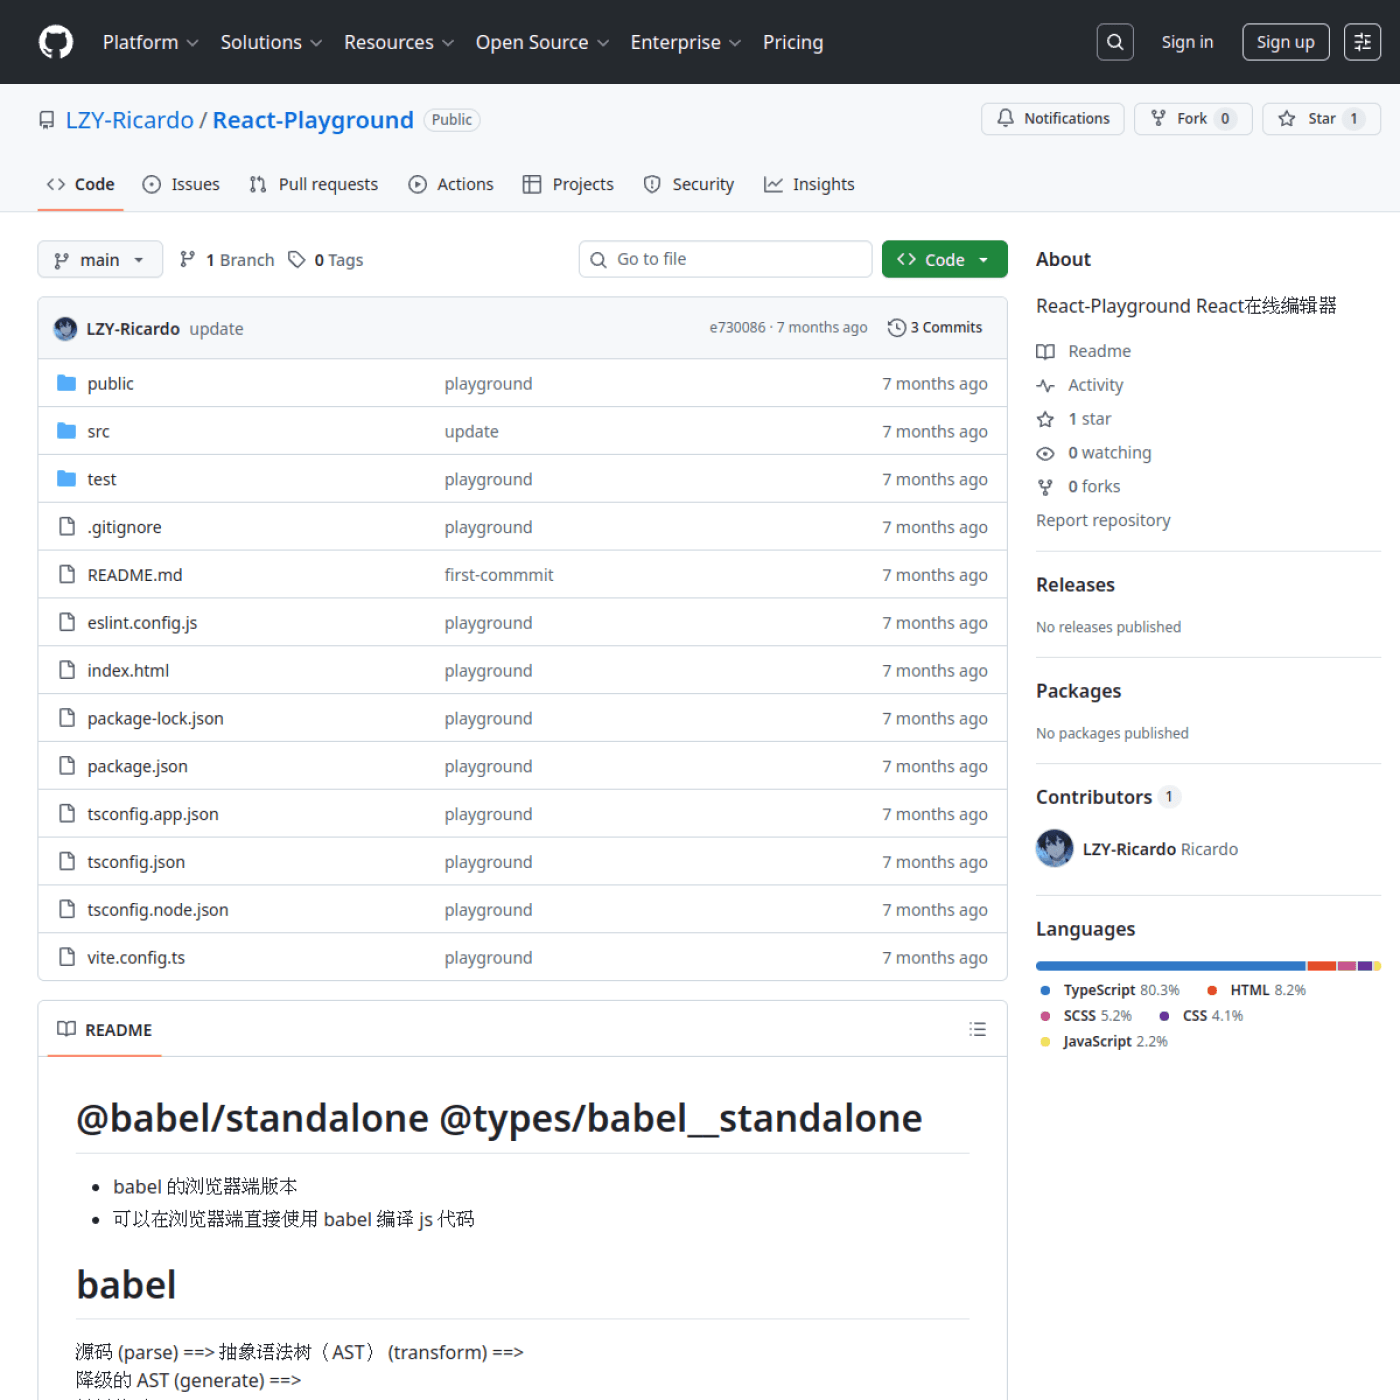The height and width of the screenshot is (1400, 1400).
Task: Open the src folder icon
Action: 66,430
